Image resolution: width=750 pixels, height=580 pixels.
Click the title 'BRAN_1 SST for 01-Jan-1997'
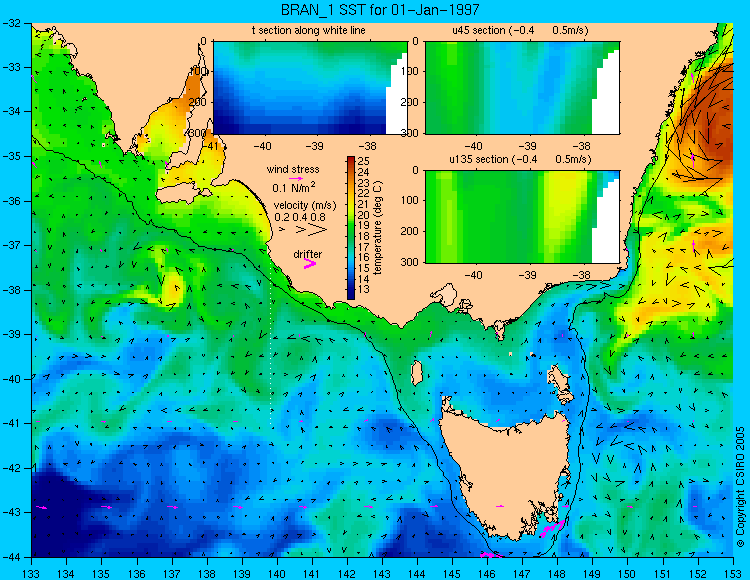click(380, 10)
